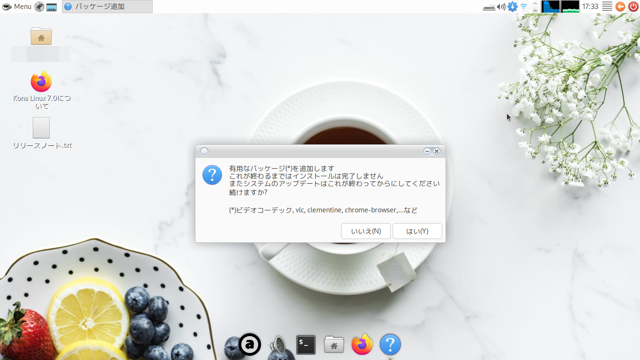Open the home folder file manager in dock

[334, 344]
